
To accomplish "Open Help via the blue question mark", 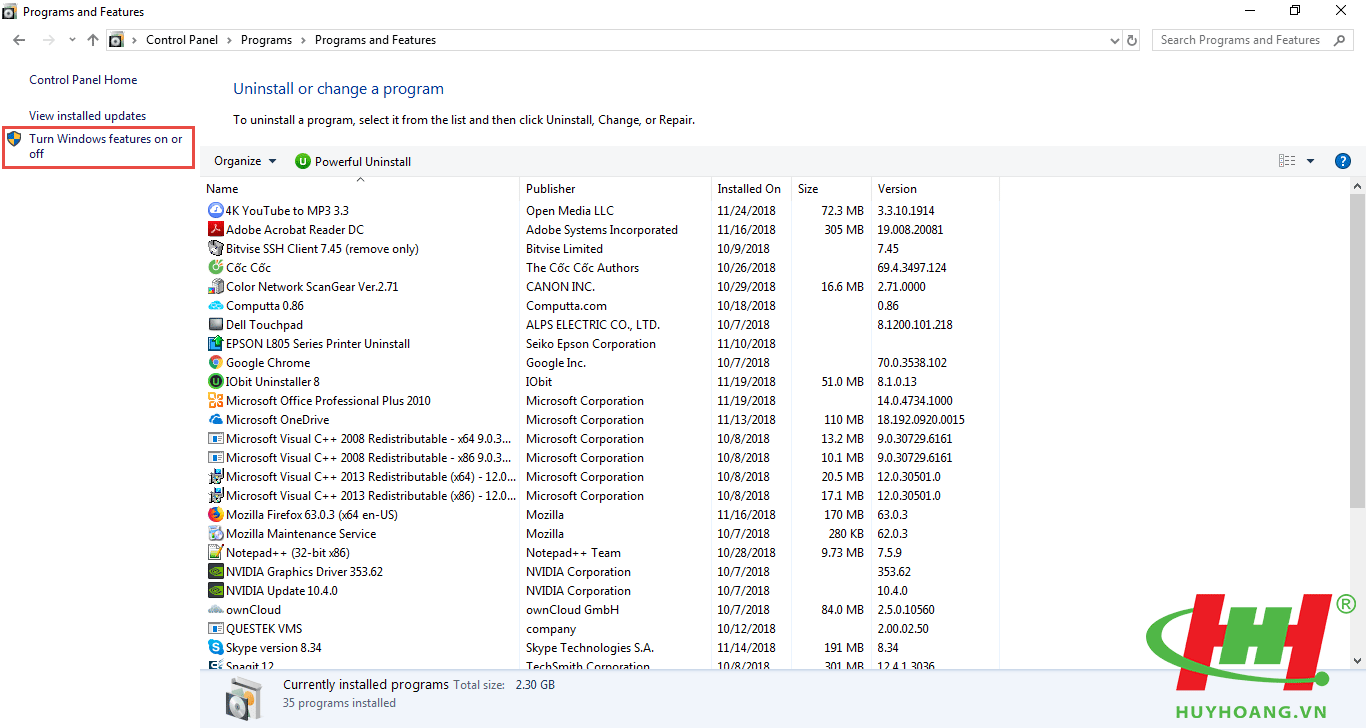I will pos(1343,161).
